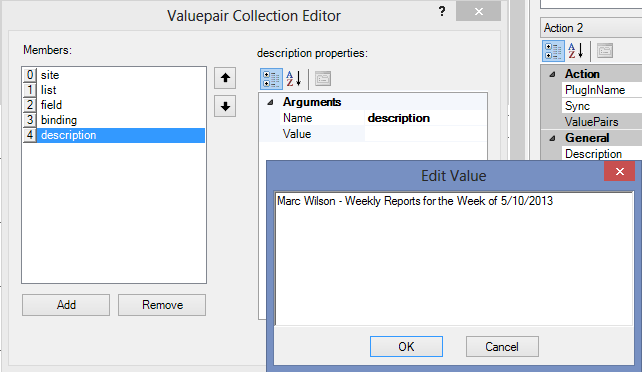
Task: Select the 'site' member
Action: tap(114, 75)
